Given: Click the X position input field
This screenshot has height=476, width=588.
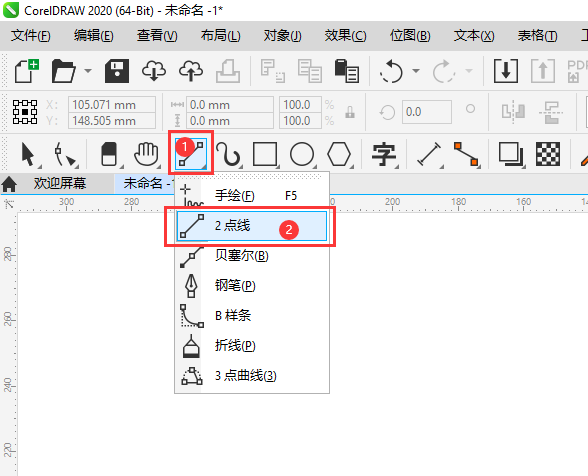Looking at the screenshot, I should tap(112, 105).
